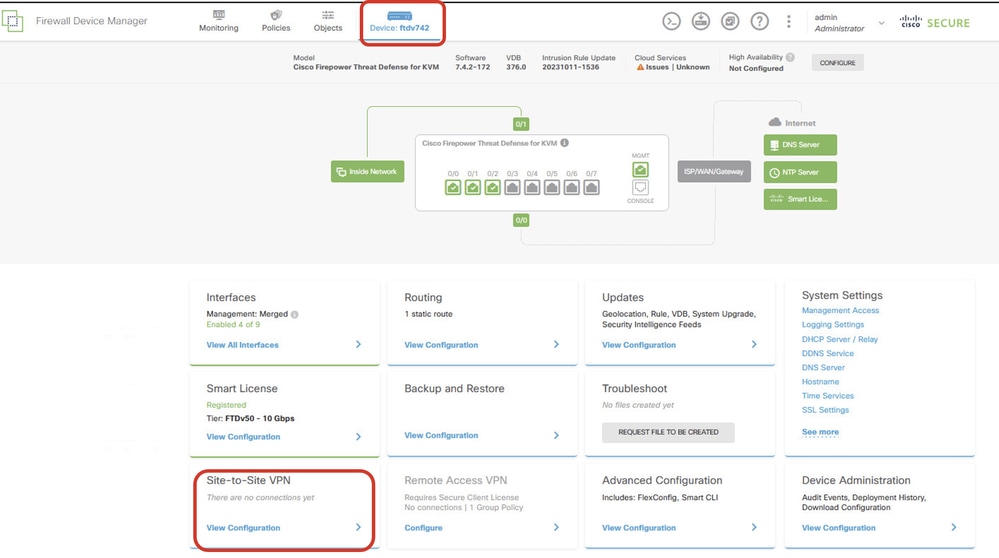Image resolution: width=999 pixels, height=558 pixels.
Task: Open the CLI console icon
Action: point(672,22)
